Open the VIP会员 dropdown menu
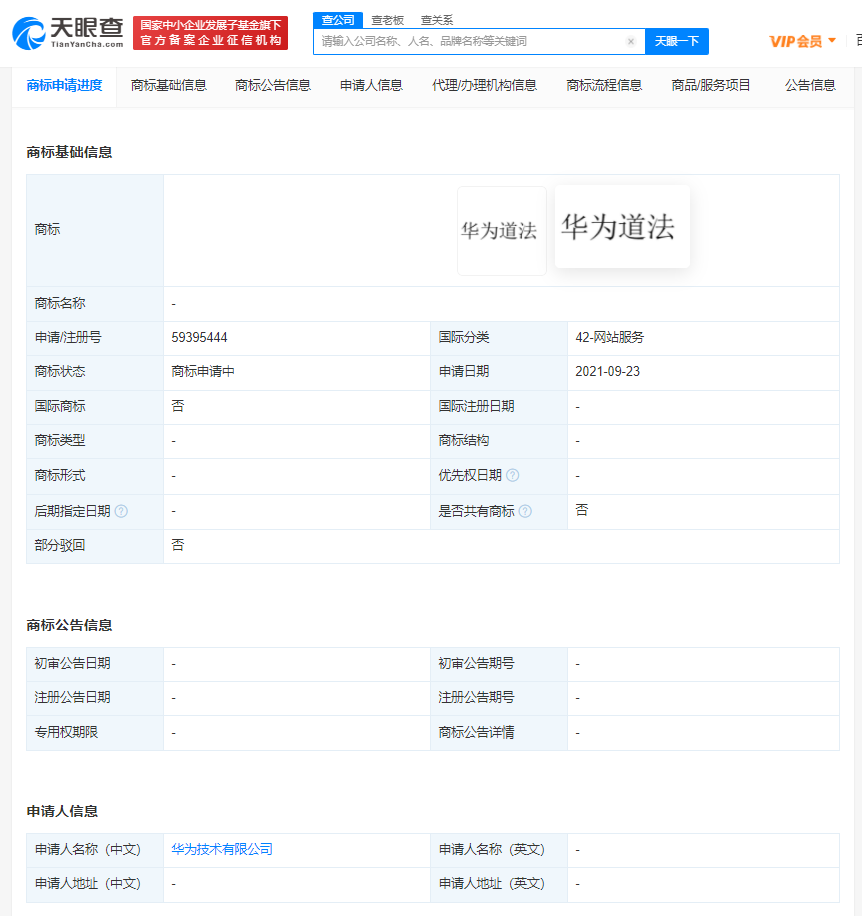This screenshot has height=916, width=862. pos(802,41)
